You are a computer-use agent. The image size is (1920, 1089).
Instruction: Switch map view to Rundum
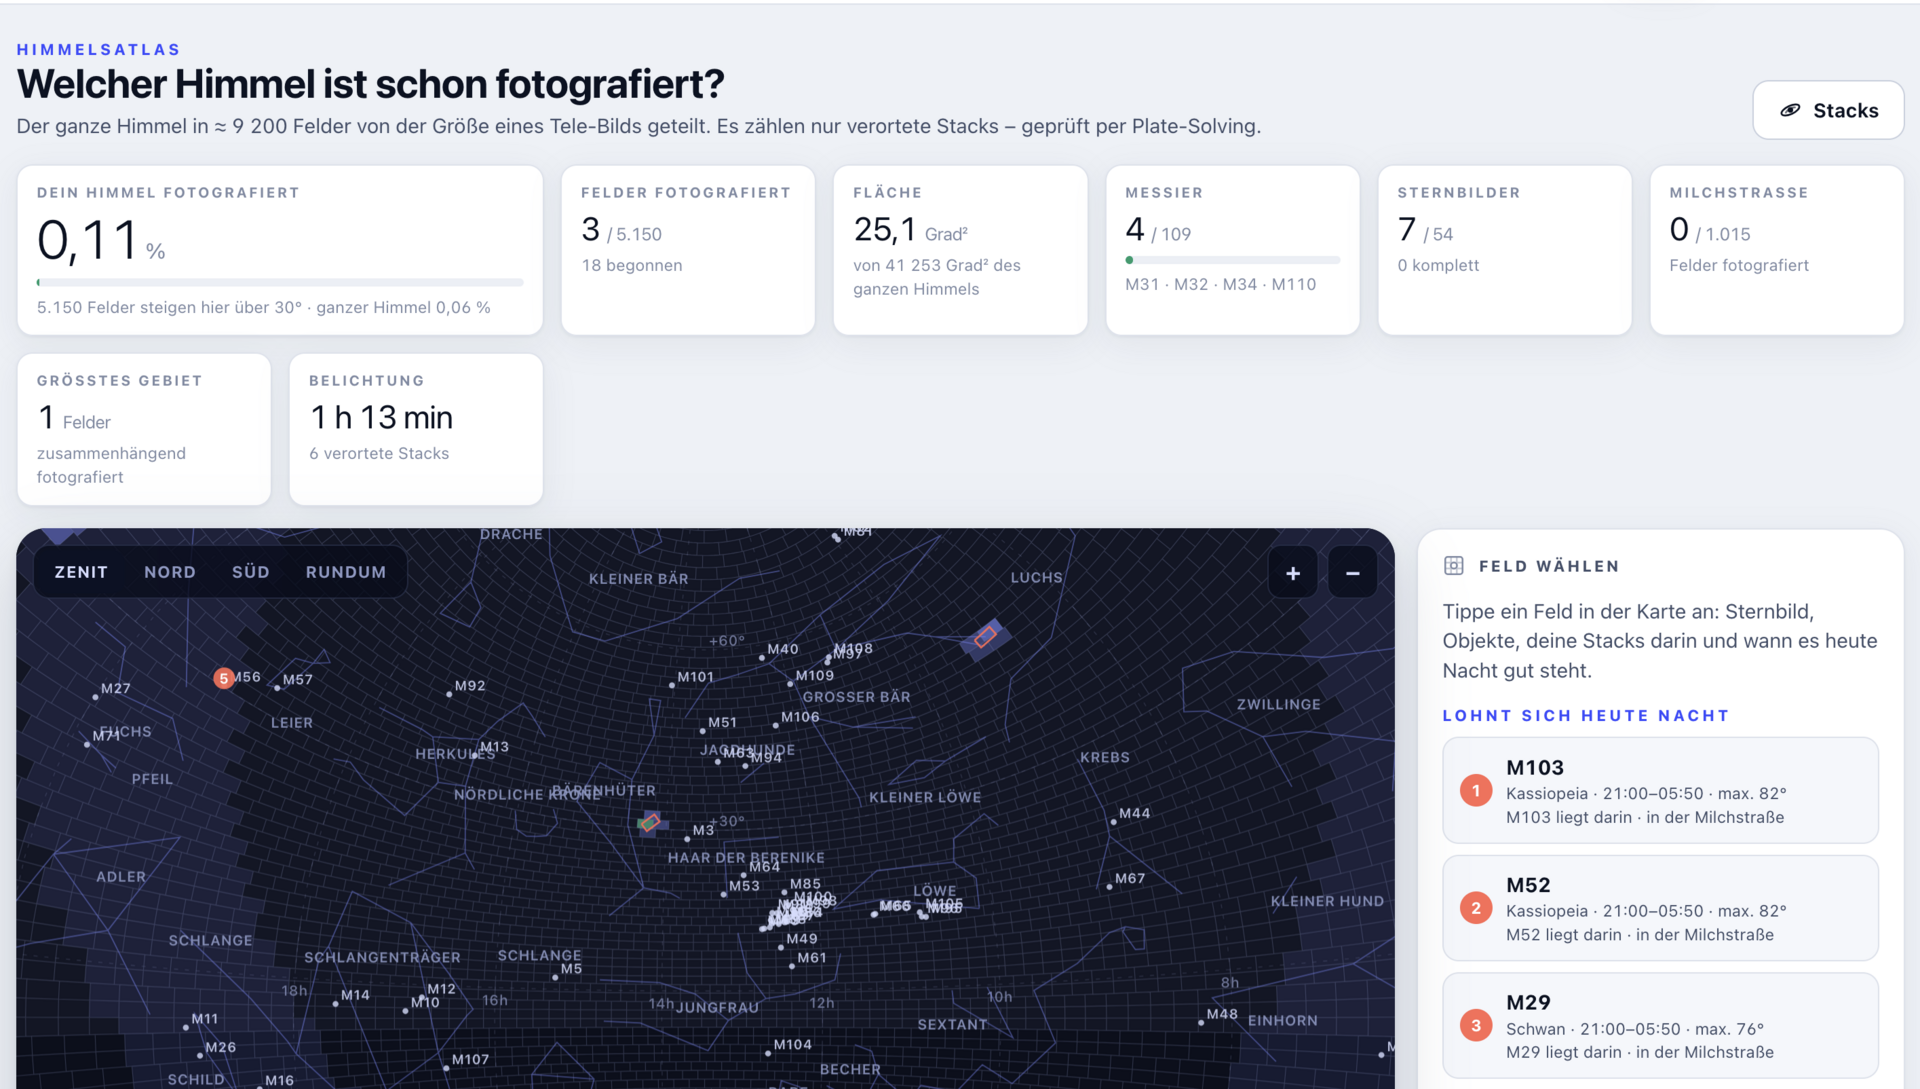346,572
